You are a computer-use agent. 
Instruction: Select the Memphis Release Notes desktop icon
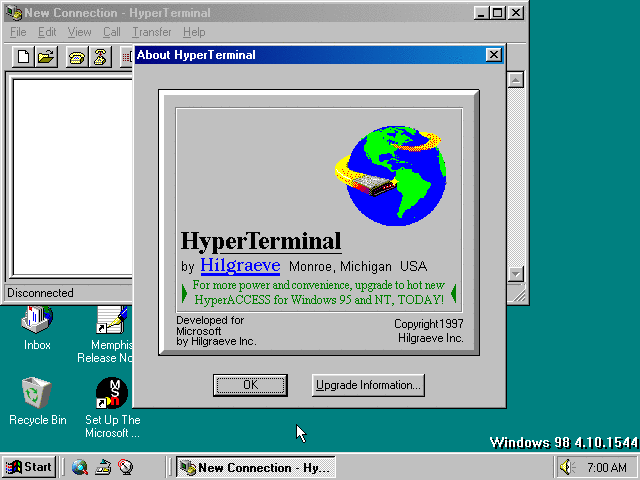coord(109,335)
